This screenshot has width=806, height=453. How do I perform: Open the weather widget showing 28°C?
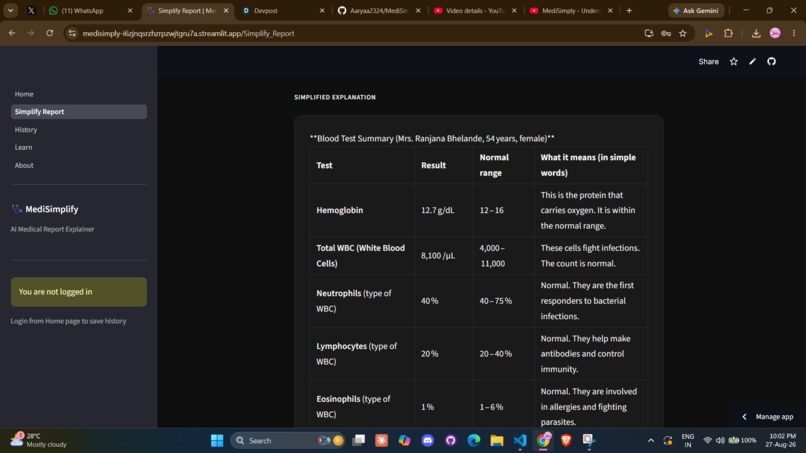point(39,440)
